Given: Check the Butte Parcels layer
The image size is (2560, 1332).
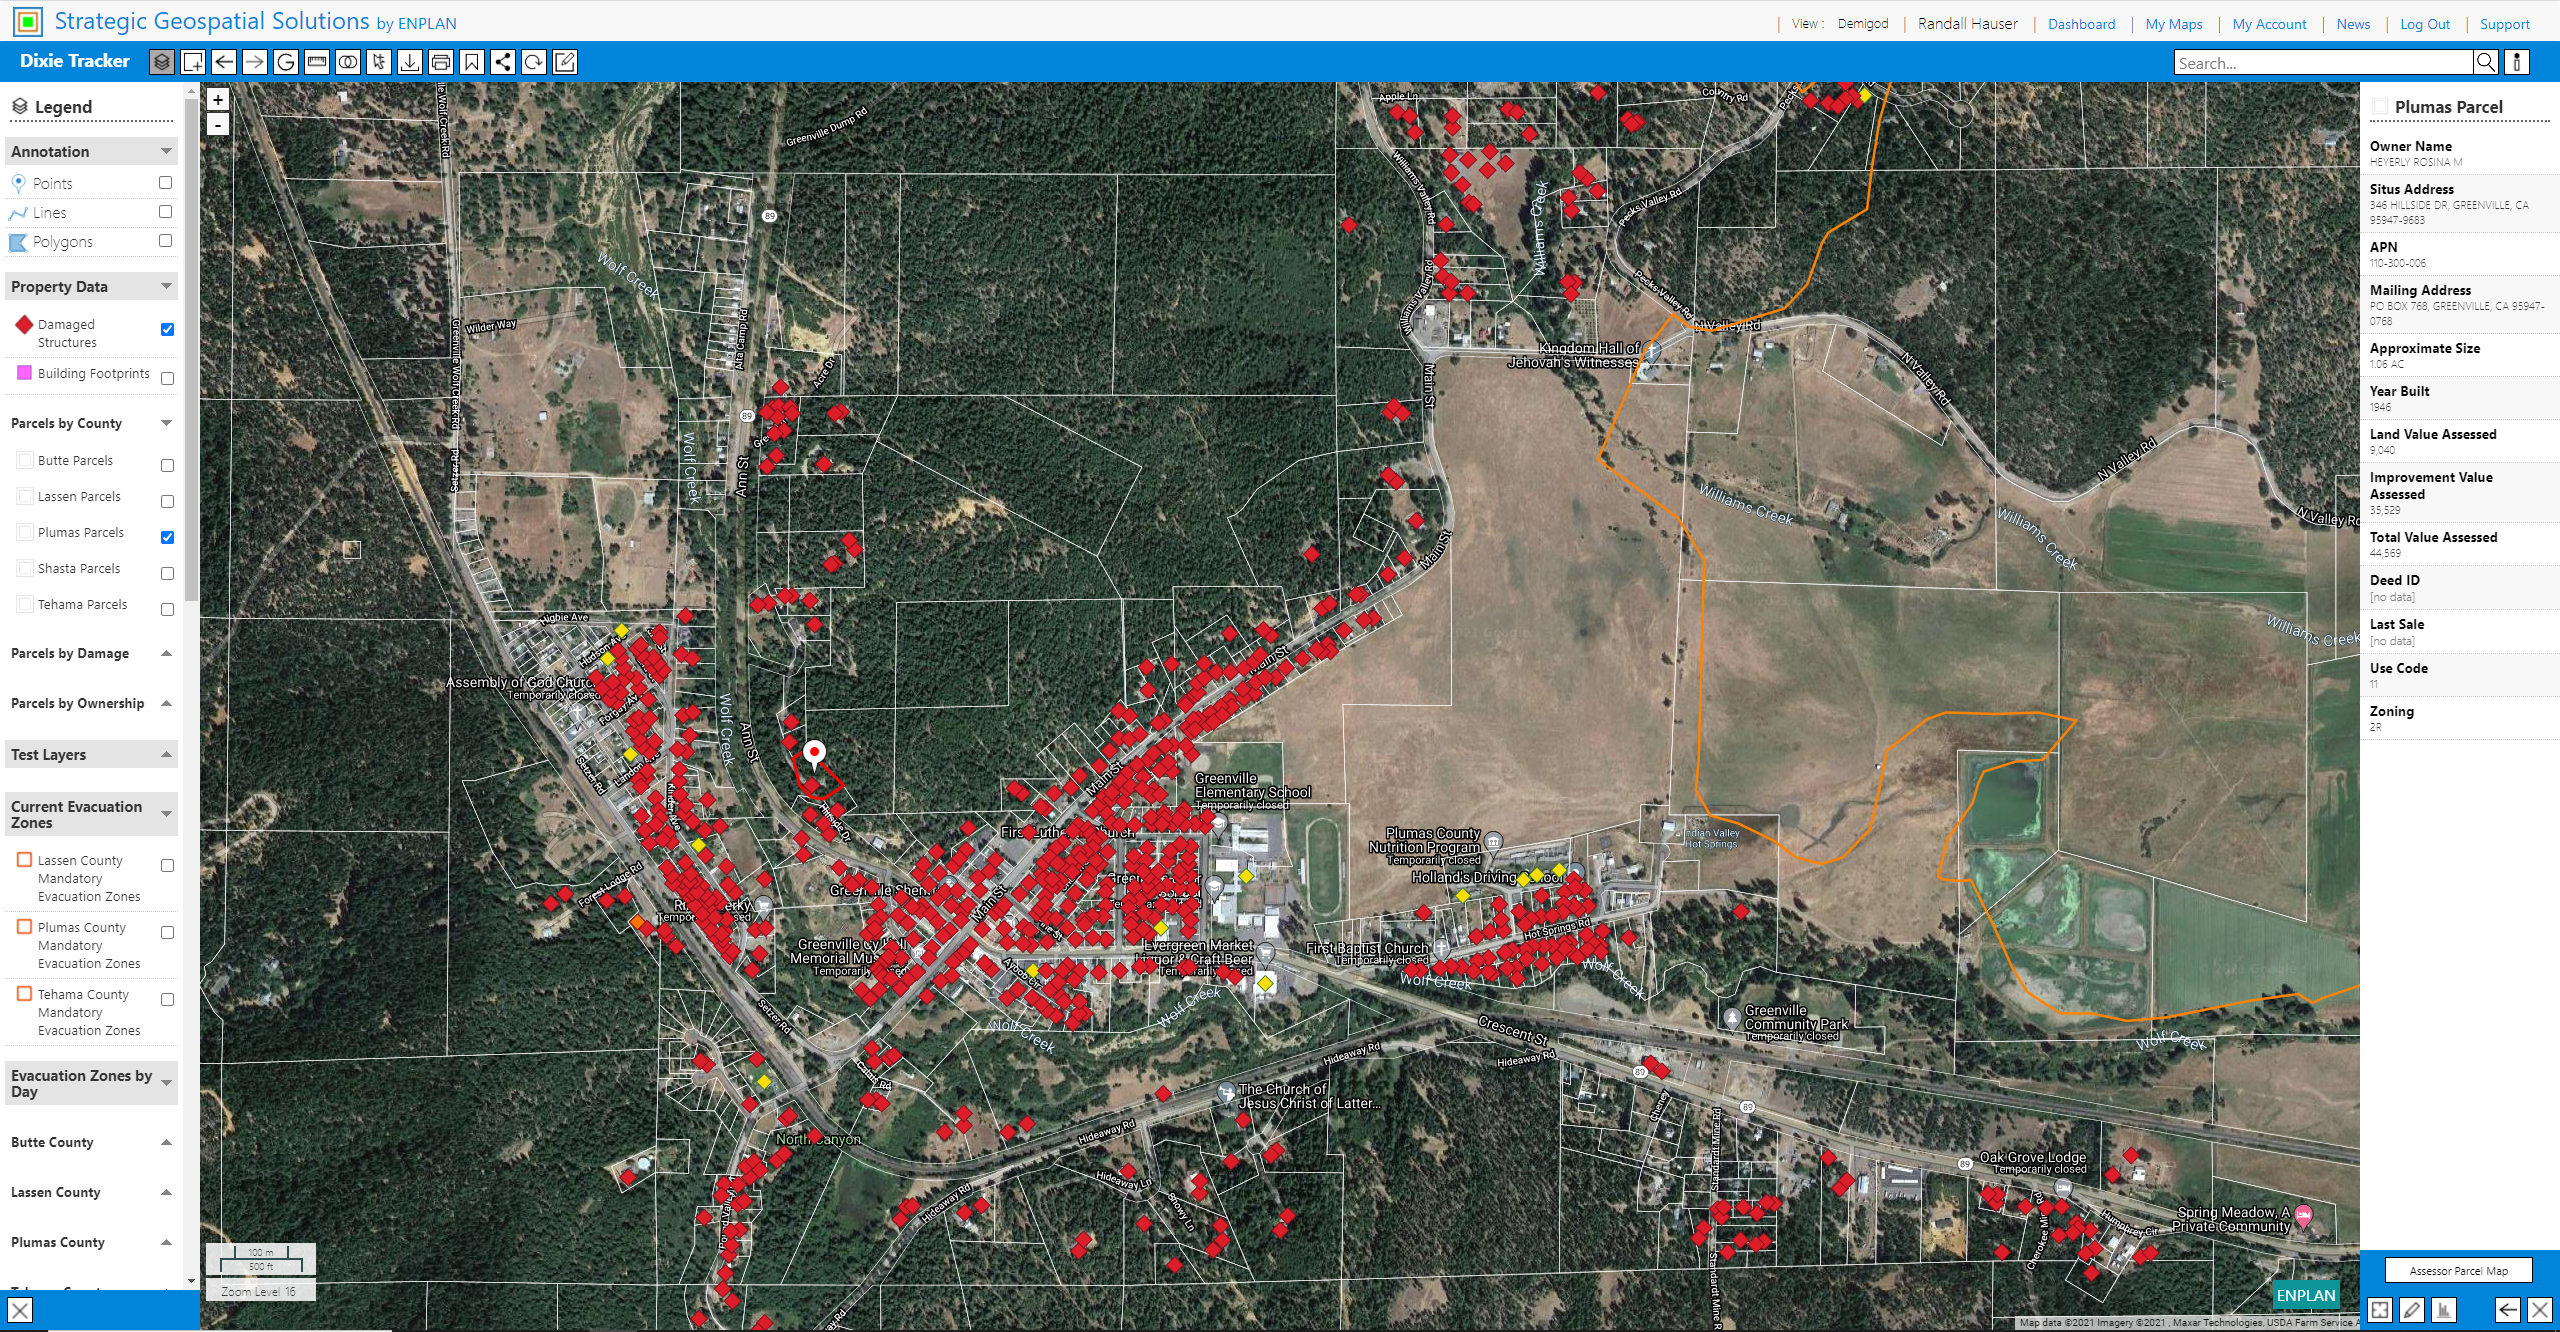Looking at the screenshot, I should point(167,465).
